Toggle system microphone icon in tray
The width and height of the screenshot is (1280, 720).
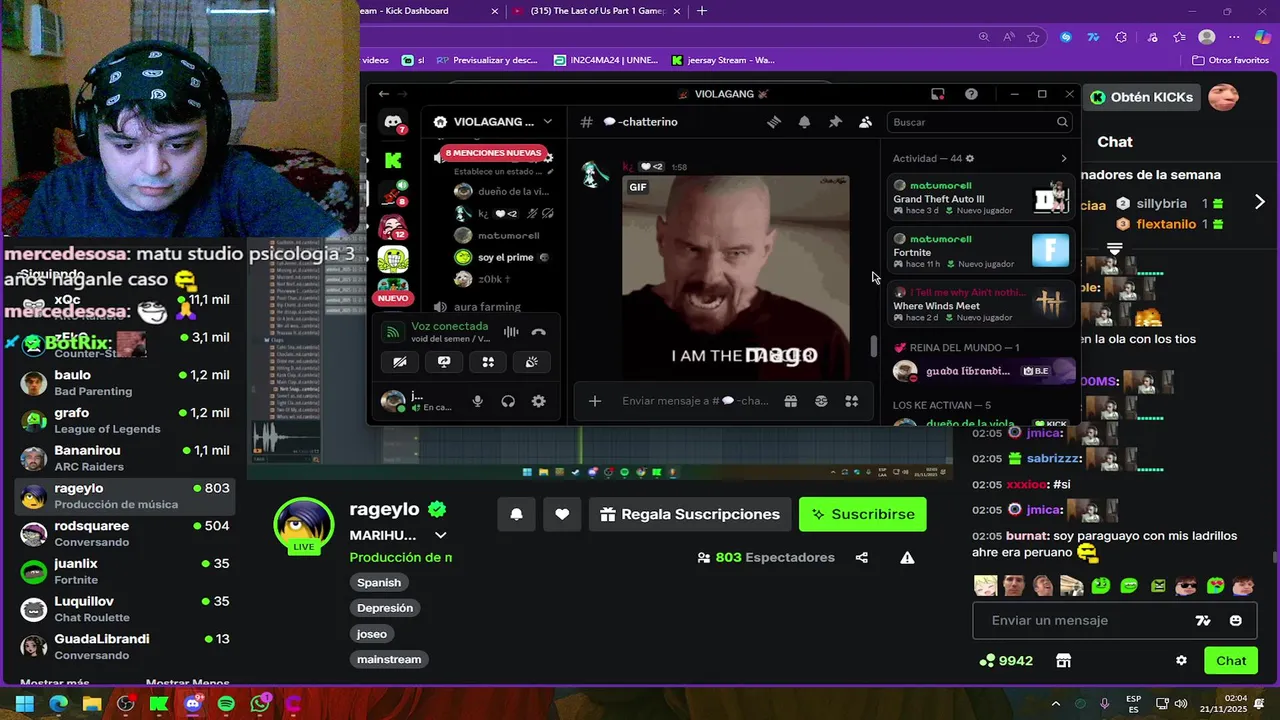(x=1104, y=703)
